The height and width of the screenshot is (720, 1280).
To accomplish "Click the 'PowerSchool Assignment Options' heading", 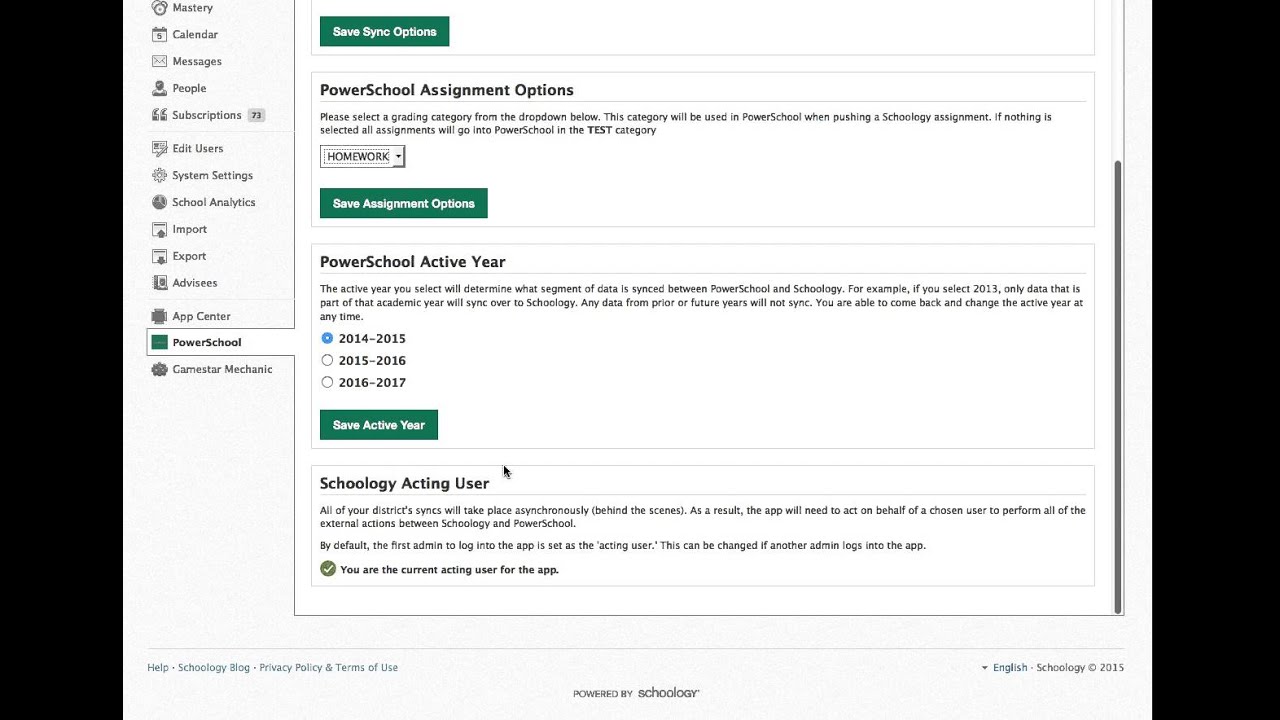I will pos(446,90).
